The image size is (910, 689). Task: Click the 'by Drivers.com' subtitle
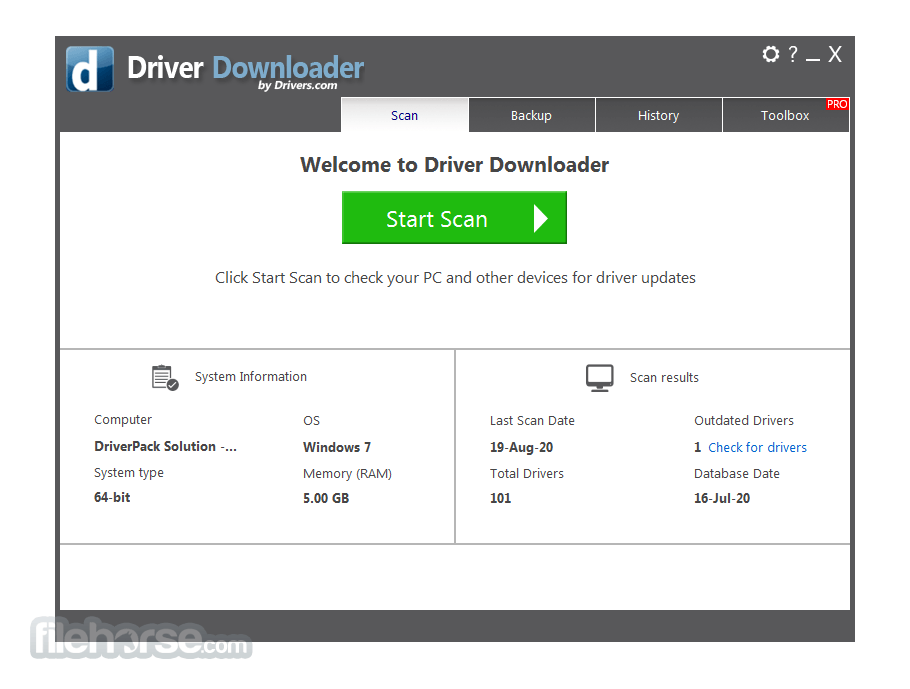298,85
